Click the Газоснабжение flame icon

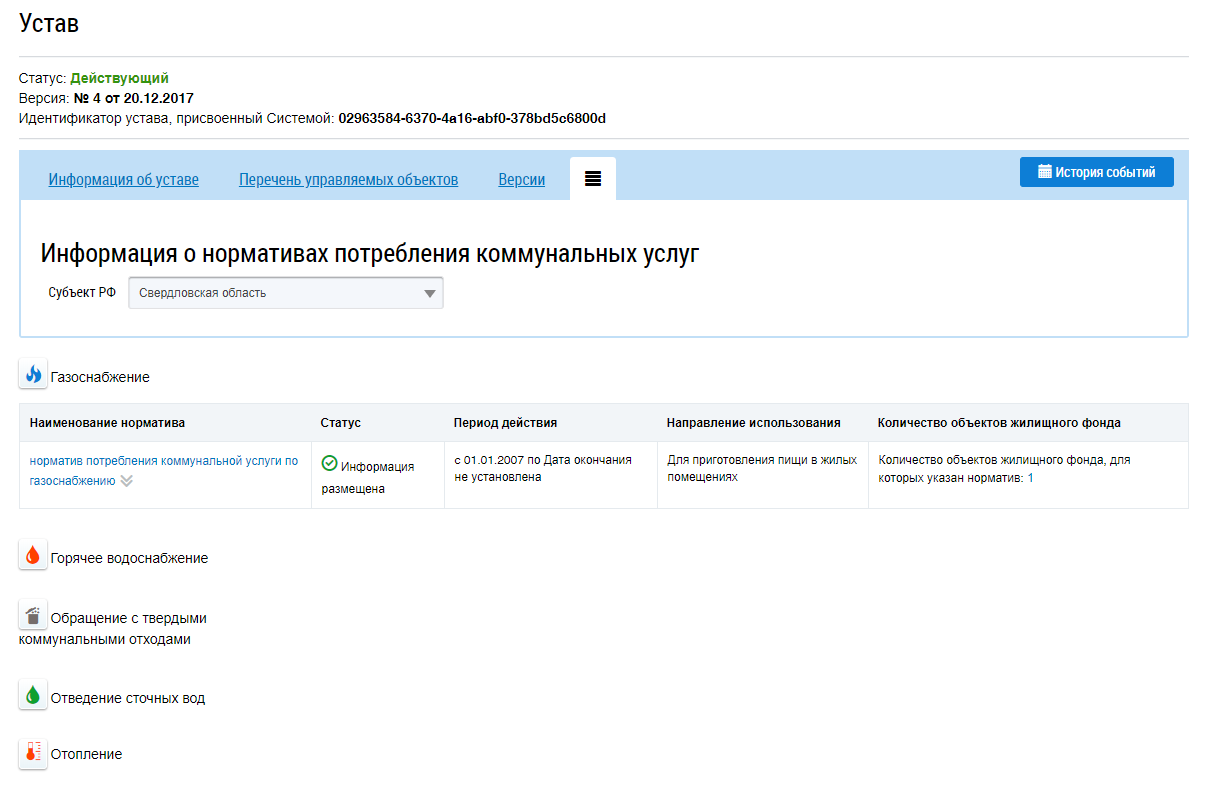pos(33,375)
